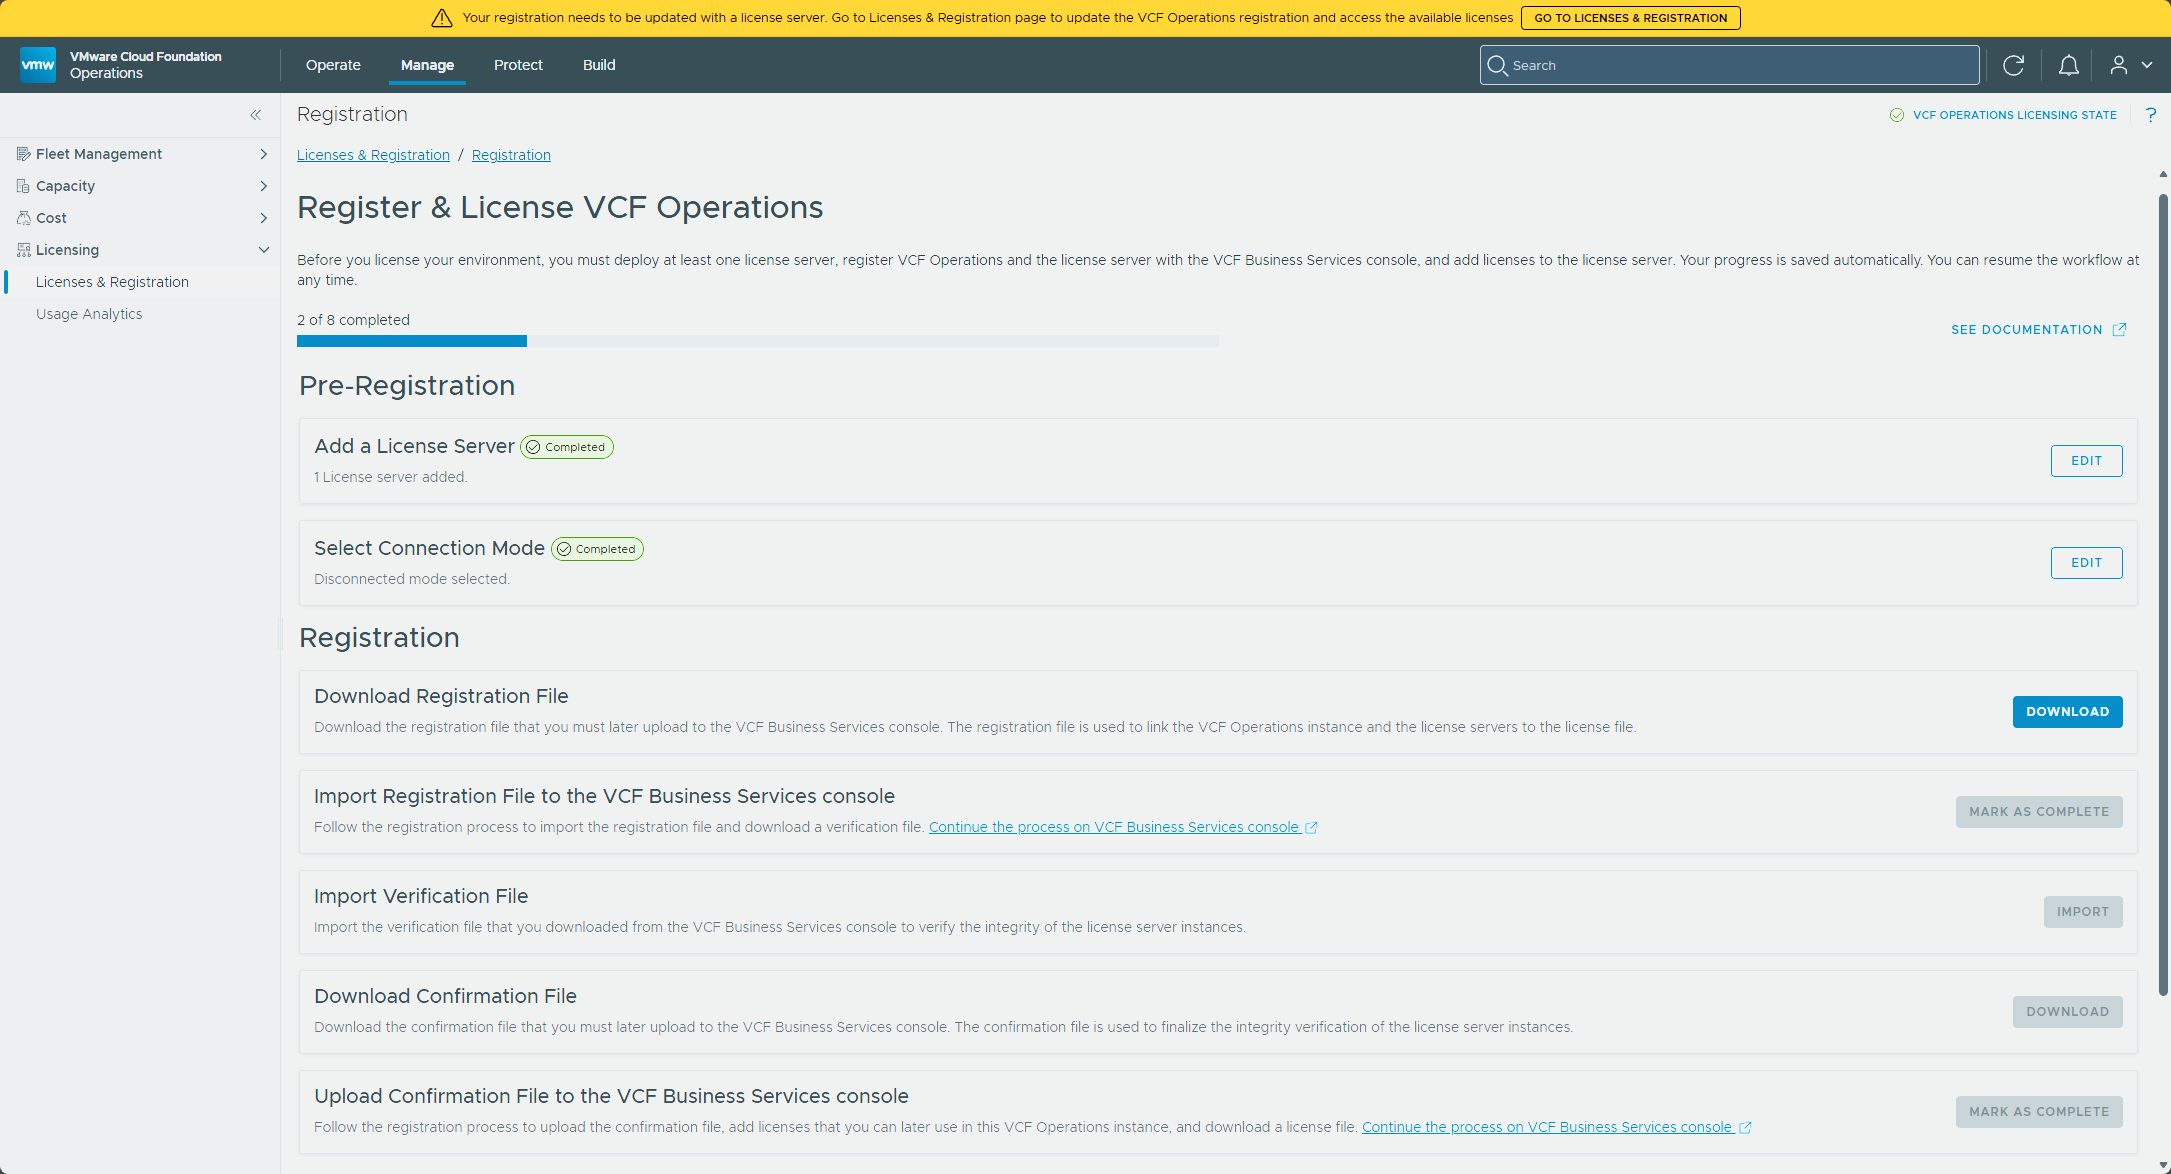Image resolution: width=2171 pixels, height=1174 pixels.
Task: Click the 2 of 8 completed progress bar
Action: point(757,341)
